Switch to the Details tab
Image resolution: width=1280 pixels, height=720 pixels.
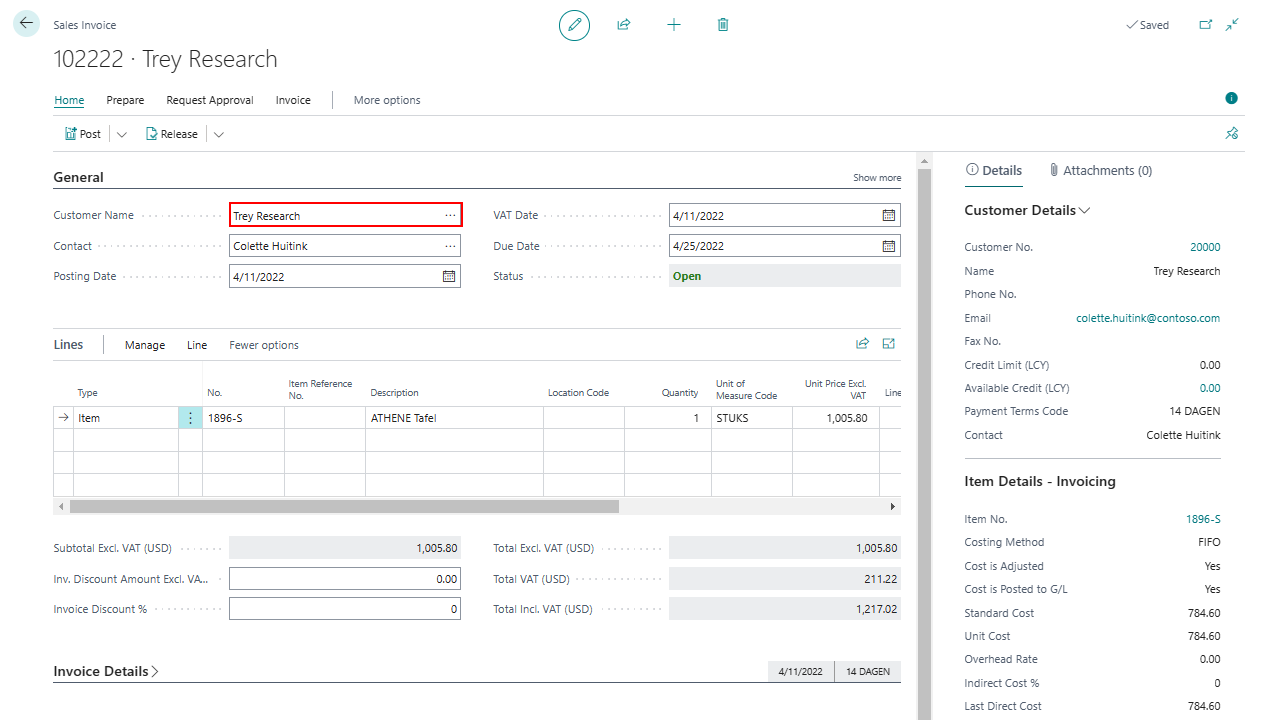pos(994,171)
